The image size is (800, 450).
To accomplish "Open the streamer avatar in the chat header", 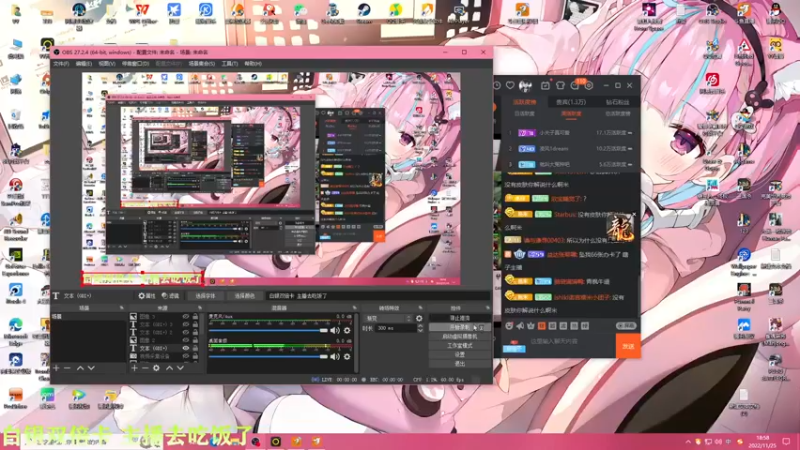I will tap(526, 85).
